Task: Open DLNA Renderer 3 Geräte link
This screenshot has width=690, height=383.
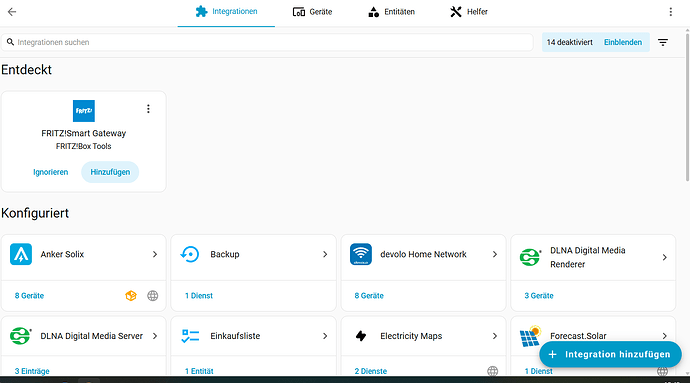Action: tap(539, 296)
